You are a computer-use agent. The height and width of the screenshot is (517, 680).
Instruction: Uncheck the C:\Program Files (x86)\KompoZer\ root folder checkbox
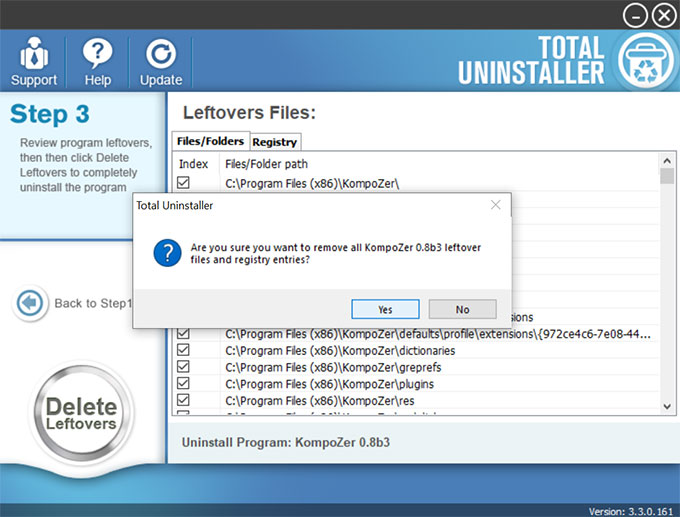[183, 183]
